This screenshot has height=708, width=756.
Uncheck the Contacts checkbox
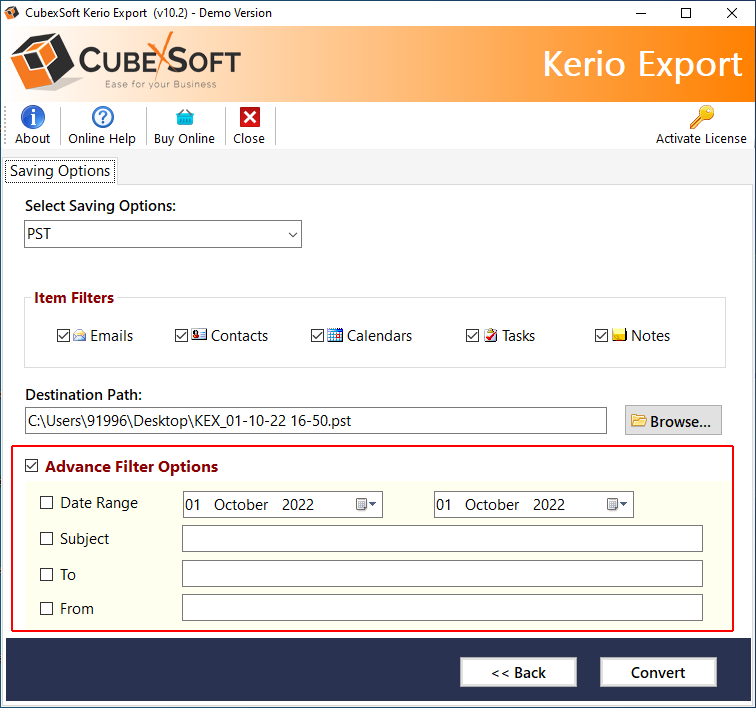coord(181,336)
